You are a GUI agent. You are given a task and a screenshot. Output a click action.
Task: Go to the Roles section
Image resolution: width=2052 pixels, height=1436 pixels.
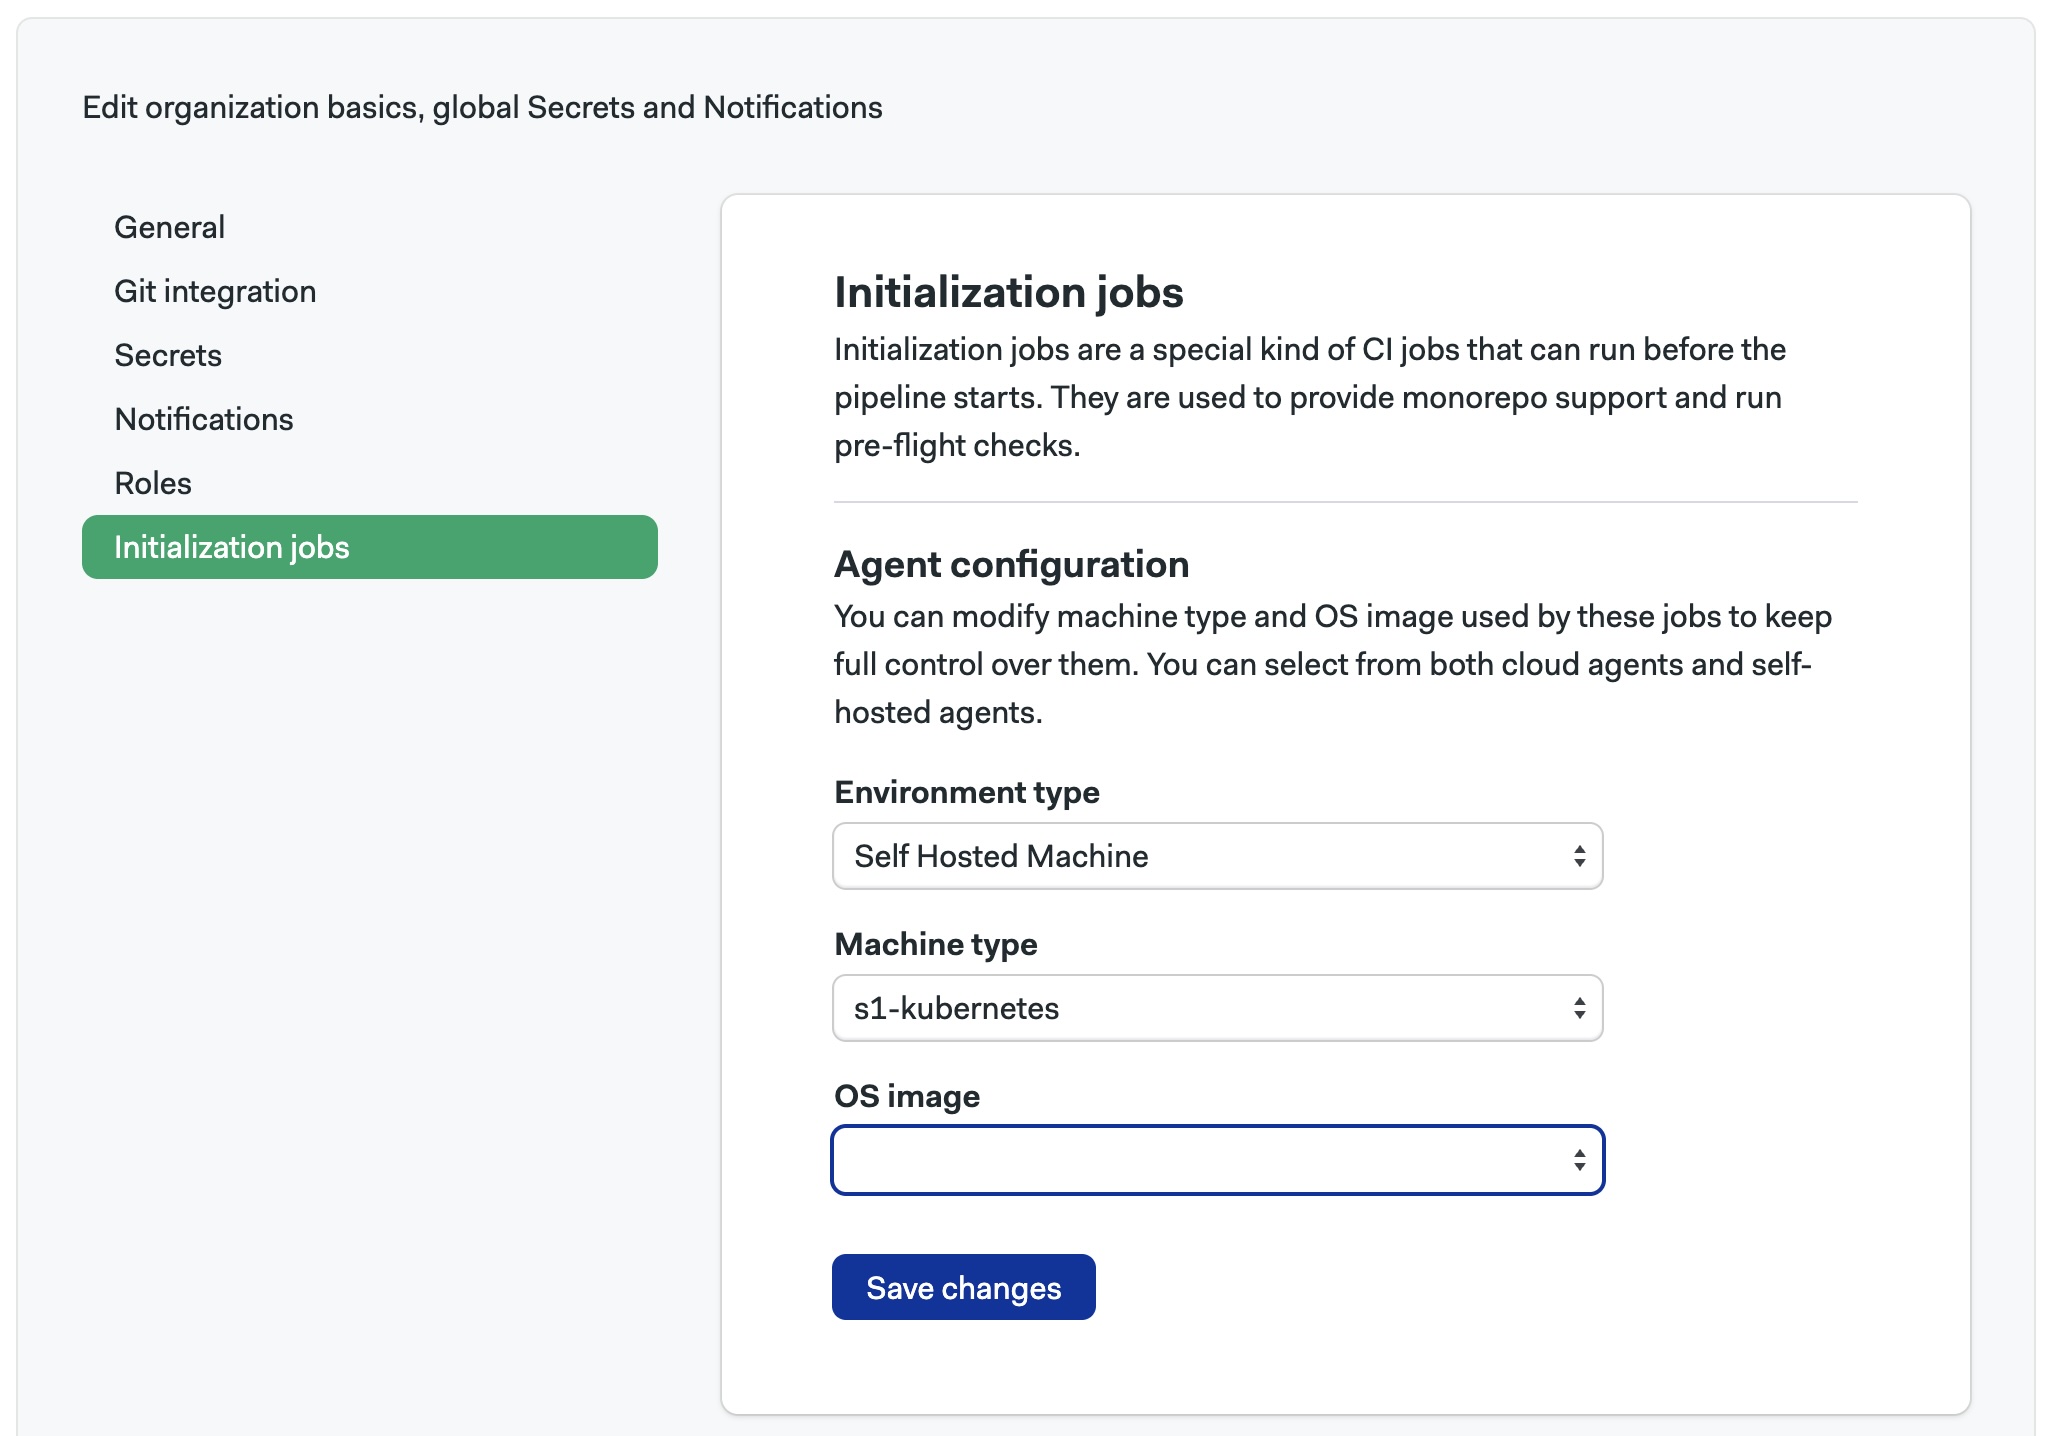tap(152, 483)
